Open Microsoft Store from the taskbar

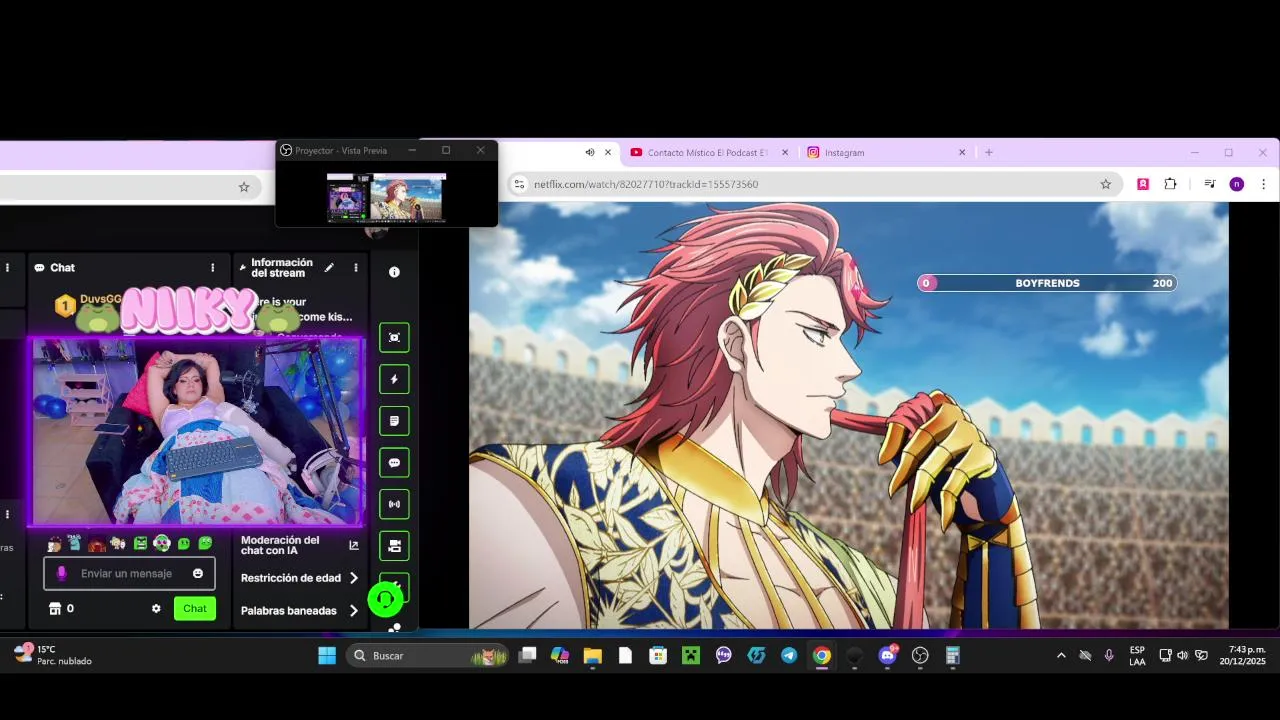pyautogui.click(x=658, y=656)
